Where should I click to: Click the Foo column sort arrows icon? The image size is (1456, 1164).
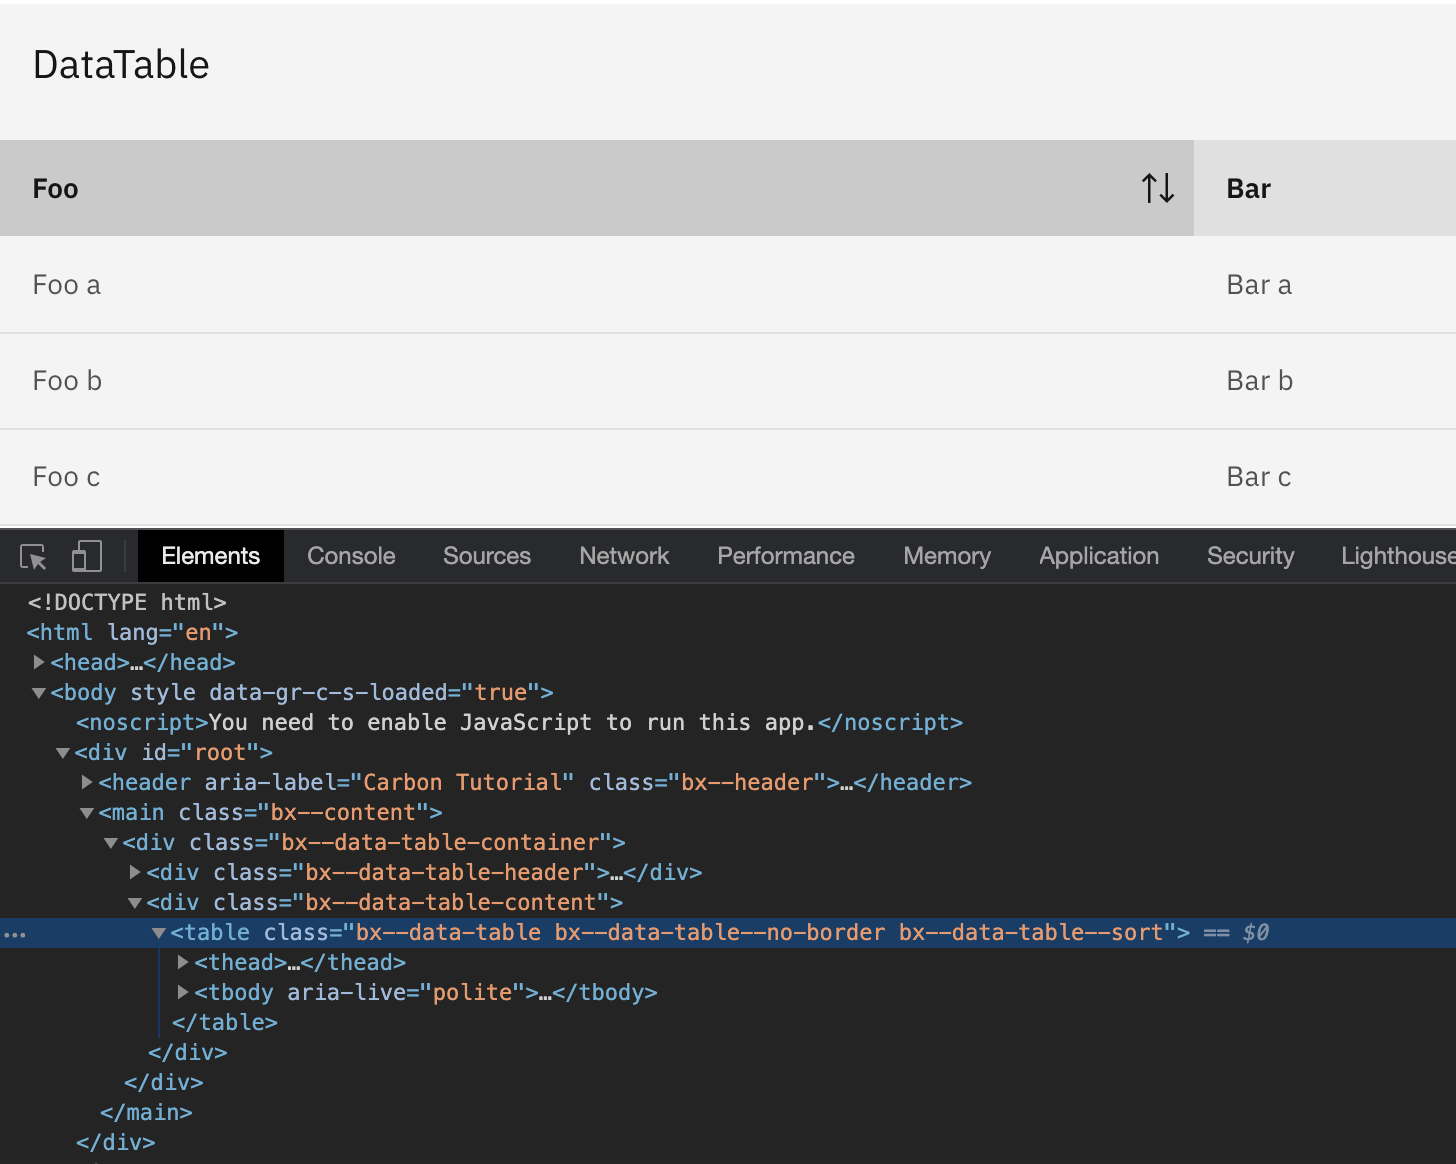[1157, 187]
